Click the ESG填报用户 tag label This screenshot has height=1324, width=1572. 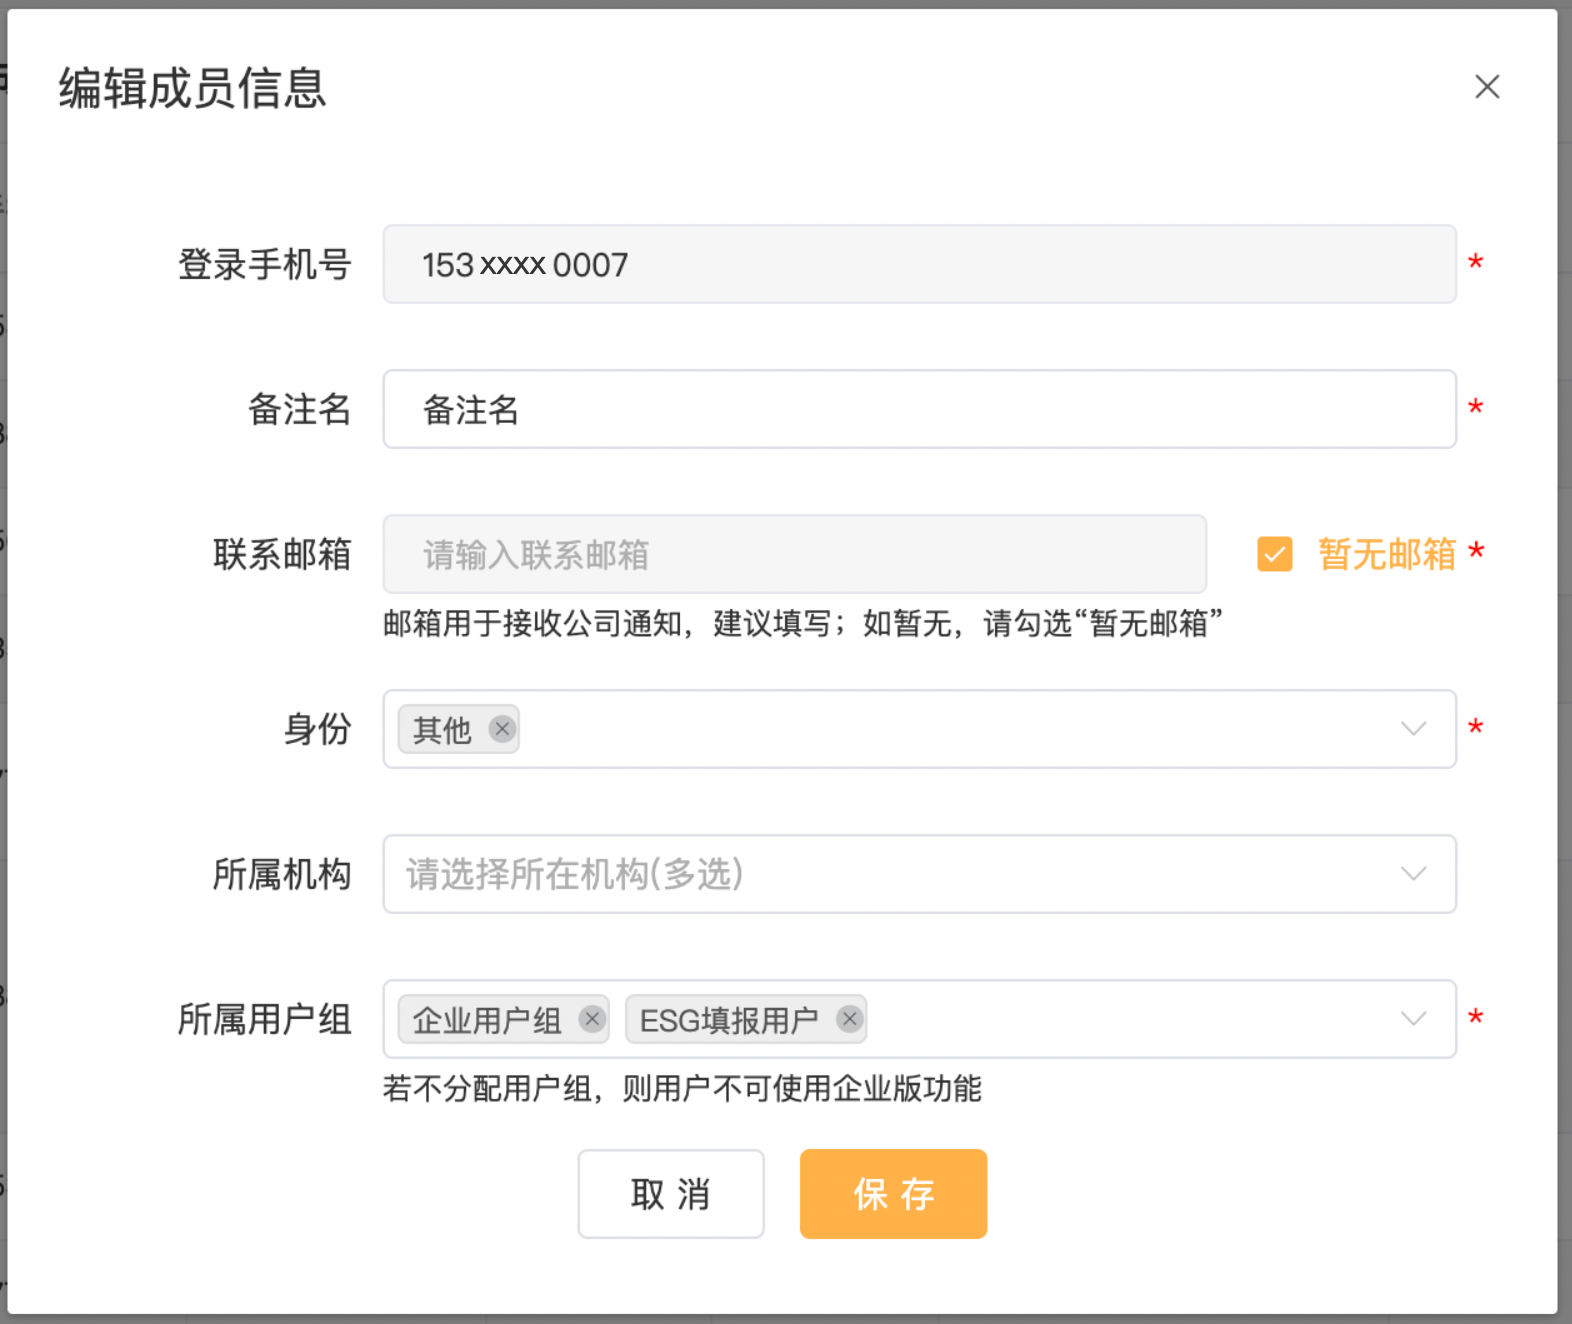[729, 1020]
